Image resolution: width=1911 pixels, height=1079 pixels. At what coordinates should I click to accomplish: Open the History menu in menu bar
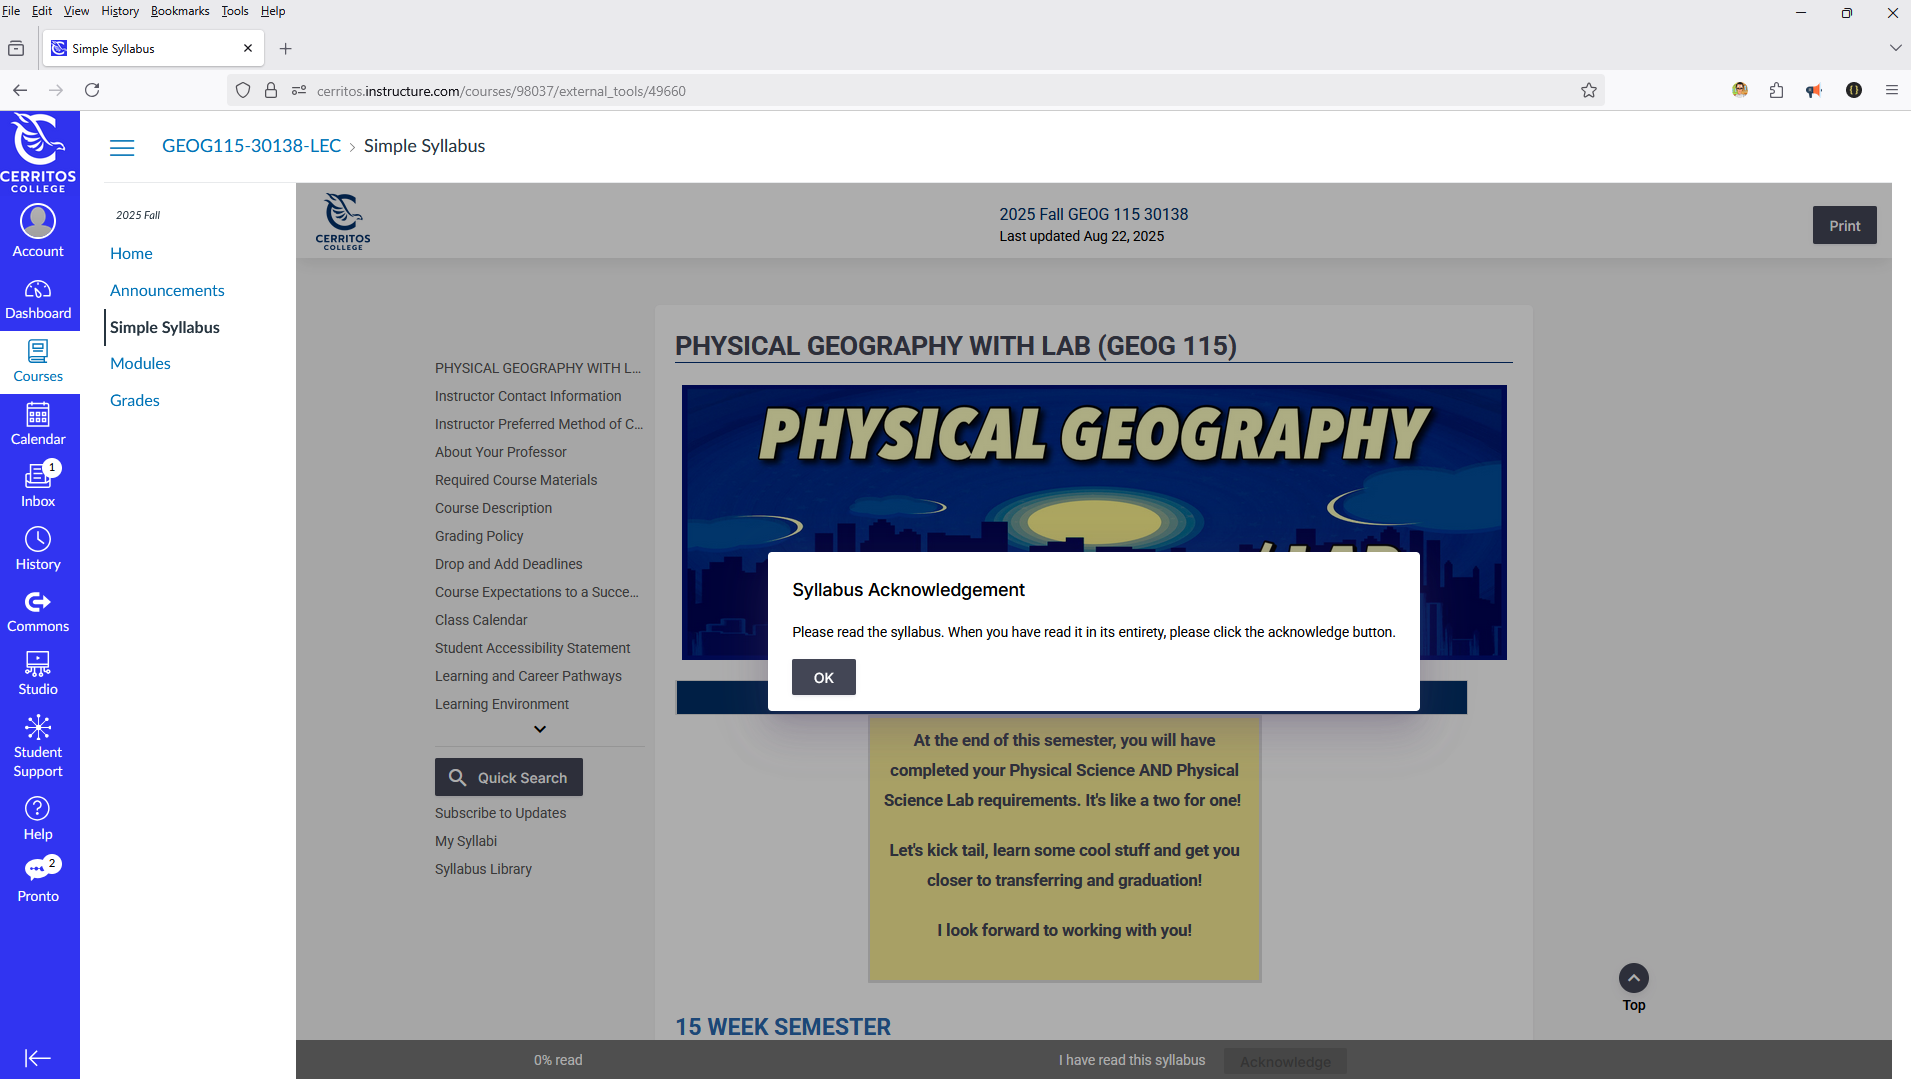(120, 11)
